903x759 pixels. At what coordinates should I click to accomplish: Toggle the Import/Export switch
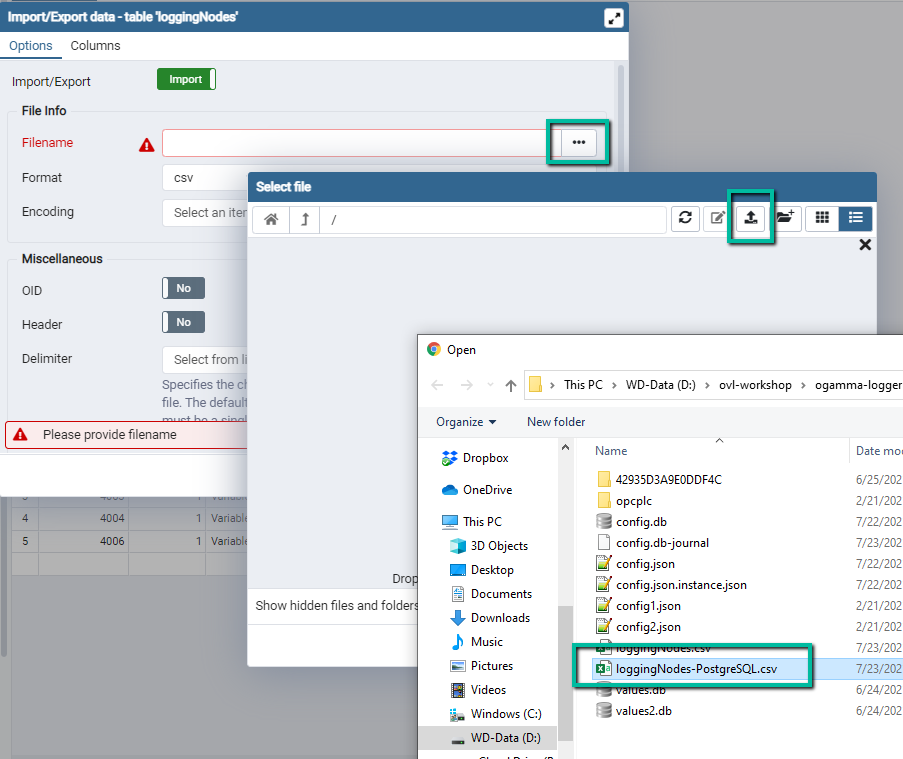(x=186, y=80)
